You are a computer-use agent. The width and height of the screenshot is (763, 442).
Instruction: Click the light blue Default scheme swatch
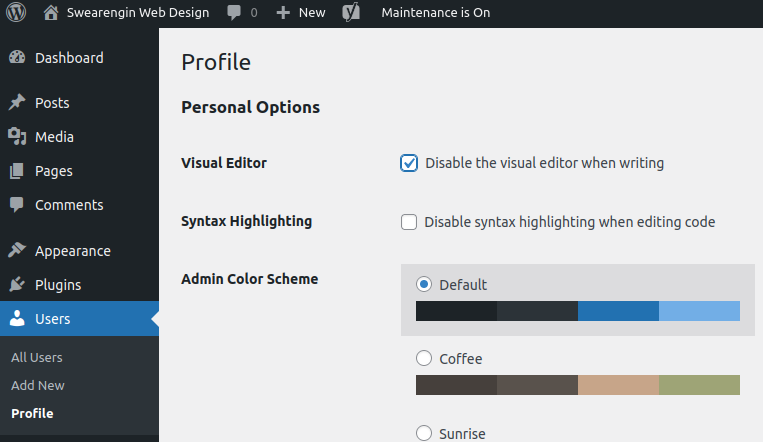[x=699, y=311]
